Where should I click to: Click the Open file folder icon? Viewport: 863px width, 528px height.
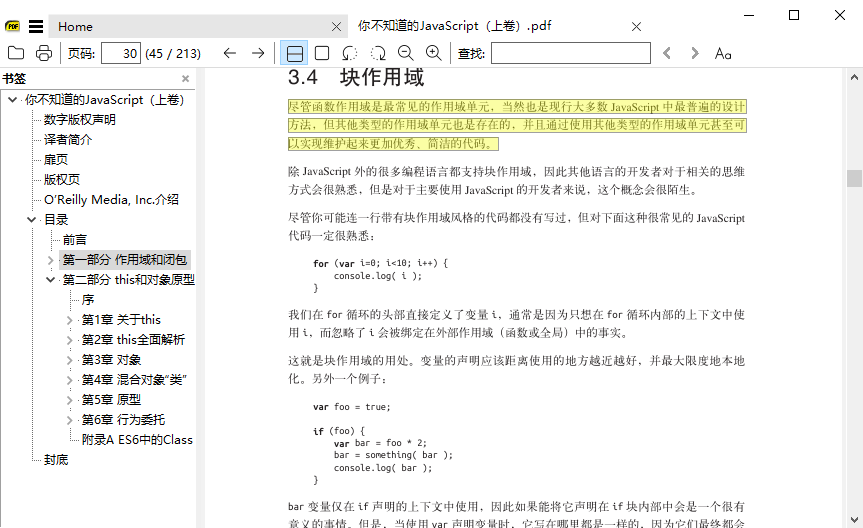16,53
